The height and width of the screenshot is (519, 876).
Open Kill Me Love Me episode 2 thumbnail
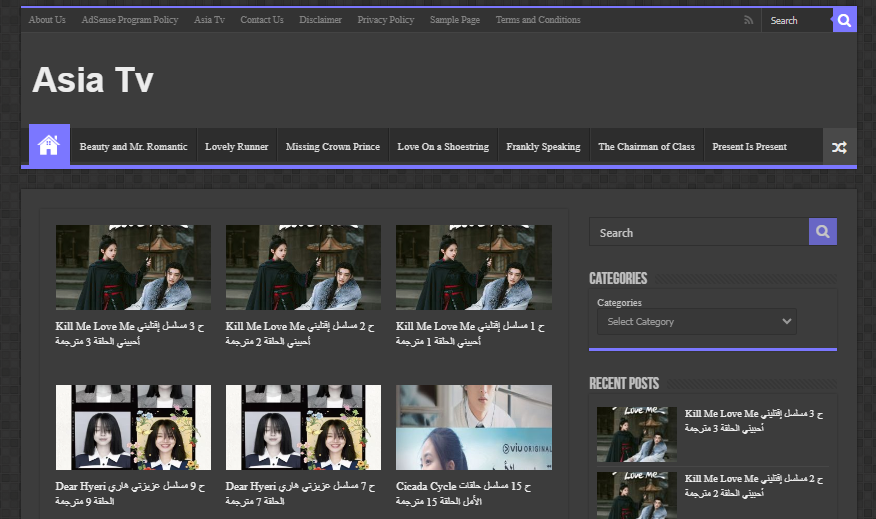303,268
